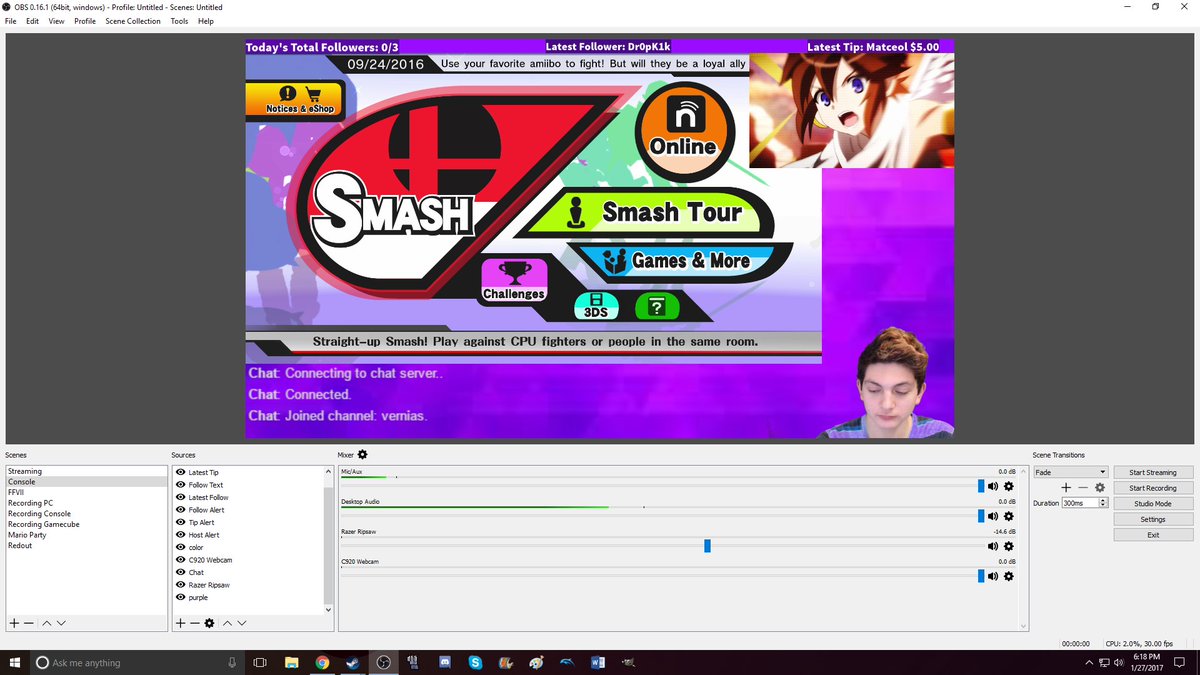This screenshot has width=1200, height=675.
Task: Hide the Host Alert source
Action: pyautogui.click(x=180, y=535)
